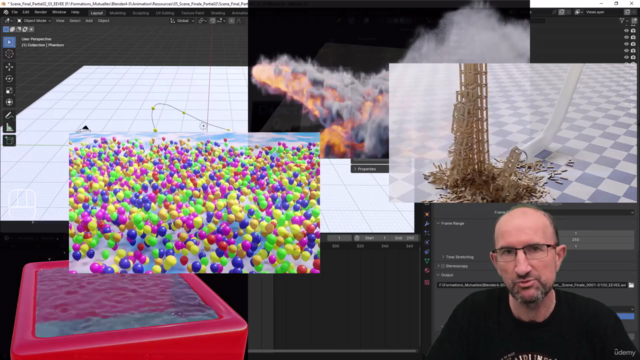Click the View Layer icon selector
640x360 pixels.
click(x=578, y=12)
